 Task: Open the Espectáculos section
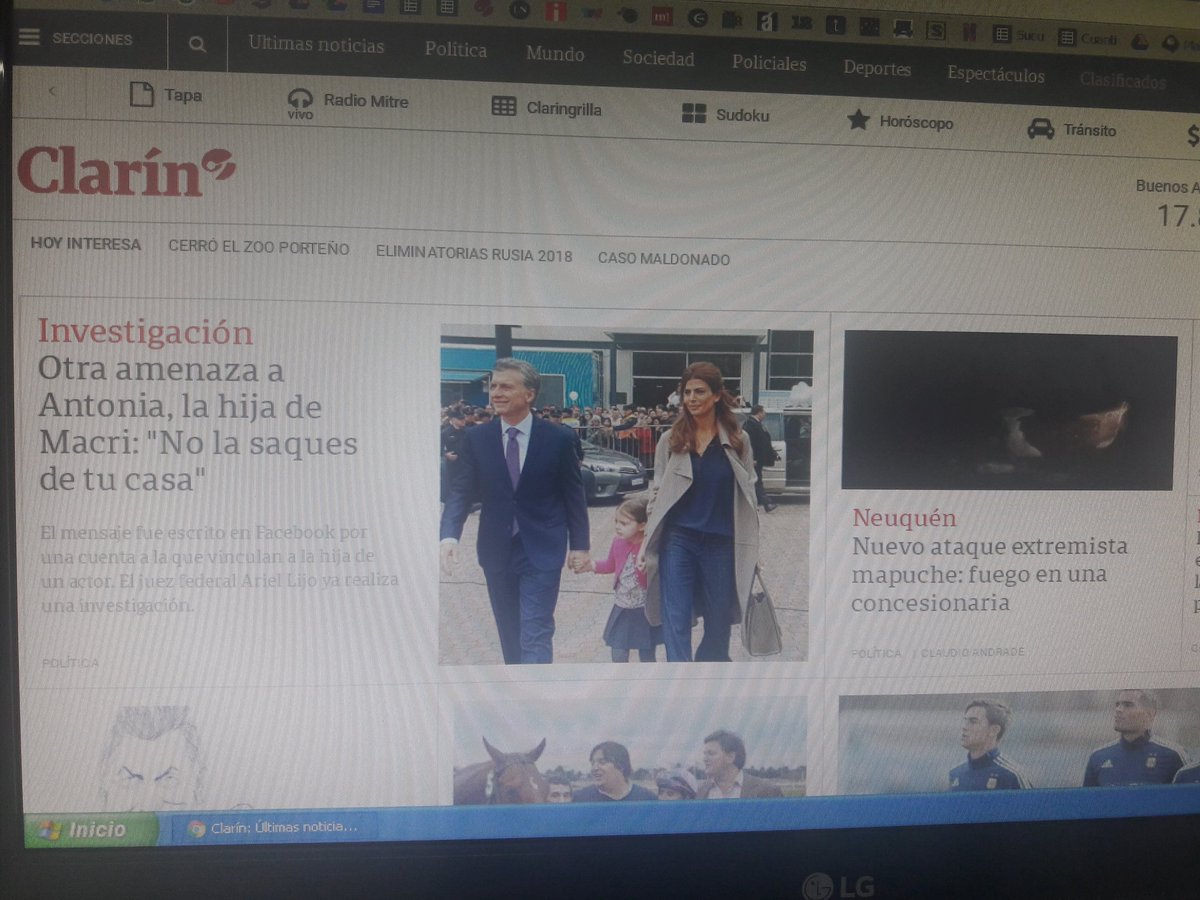996,74
